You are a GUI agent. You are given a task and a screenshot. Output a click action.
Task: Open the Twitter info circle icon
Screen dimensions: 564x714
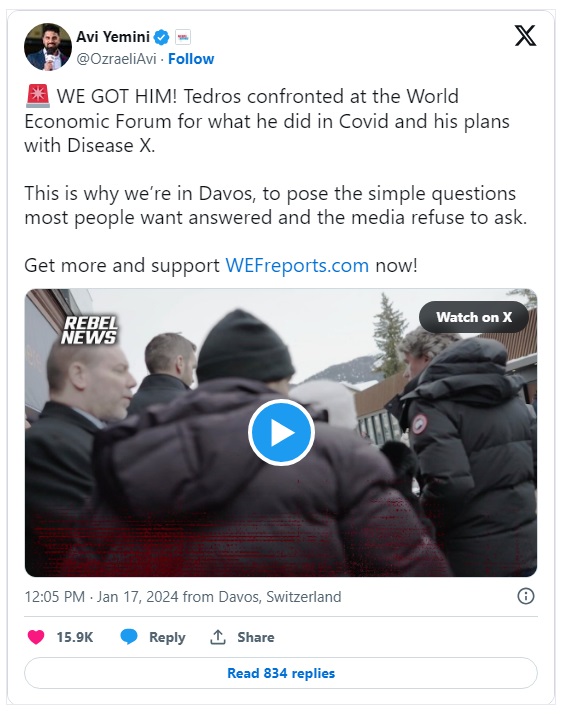click(x=526, y=596)
